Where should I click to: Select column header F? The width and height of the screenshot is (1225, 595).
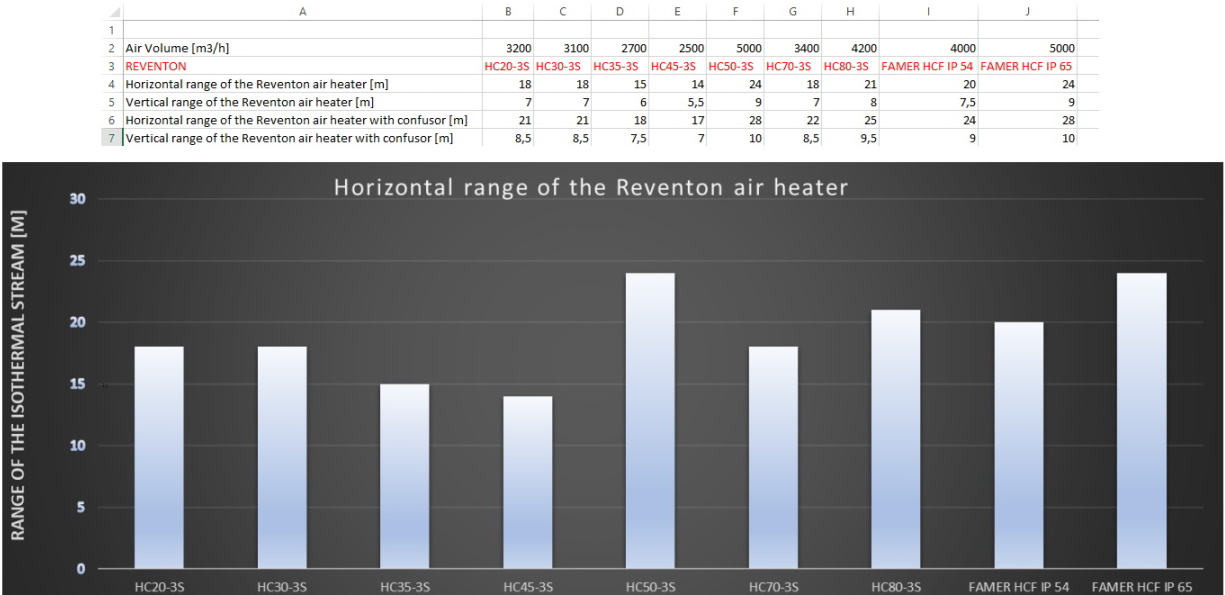point(734,11)
